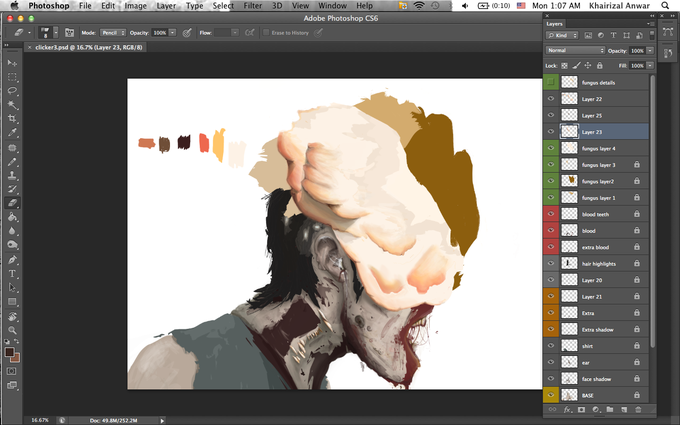Select the Crop tool
This screenshot has width=680, height=425.
click(x=12, y=119)
